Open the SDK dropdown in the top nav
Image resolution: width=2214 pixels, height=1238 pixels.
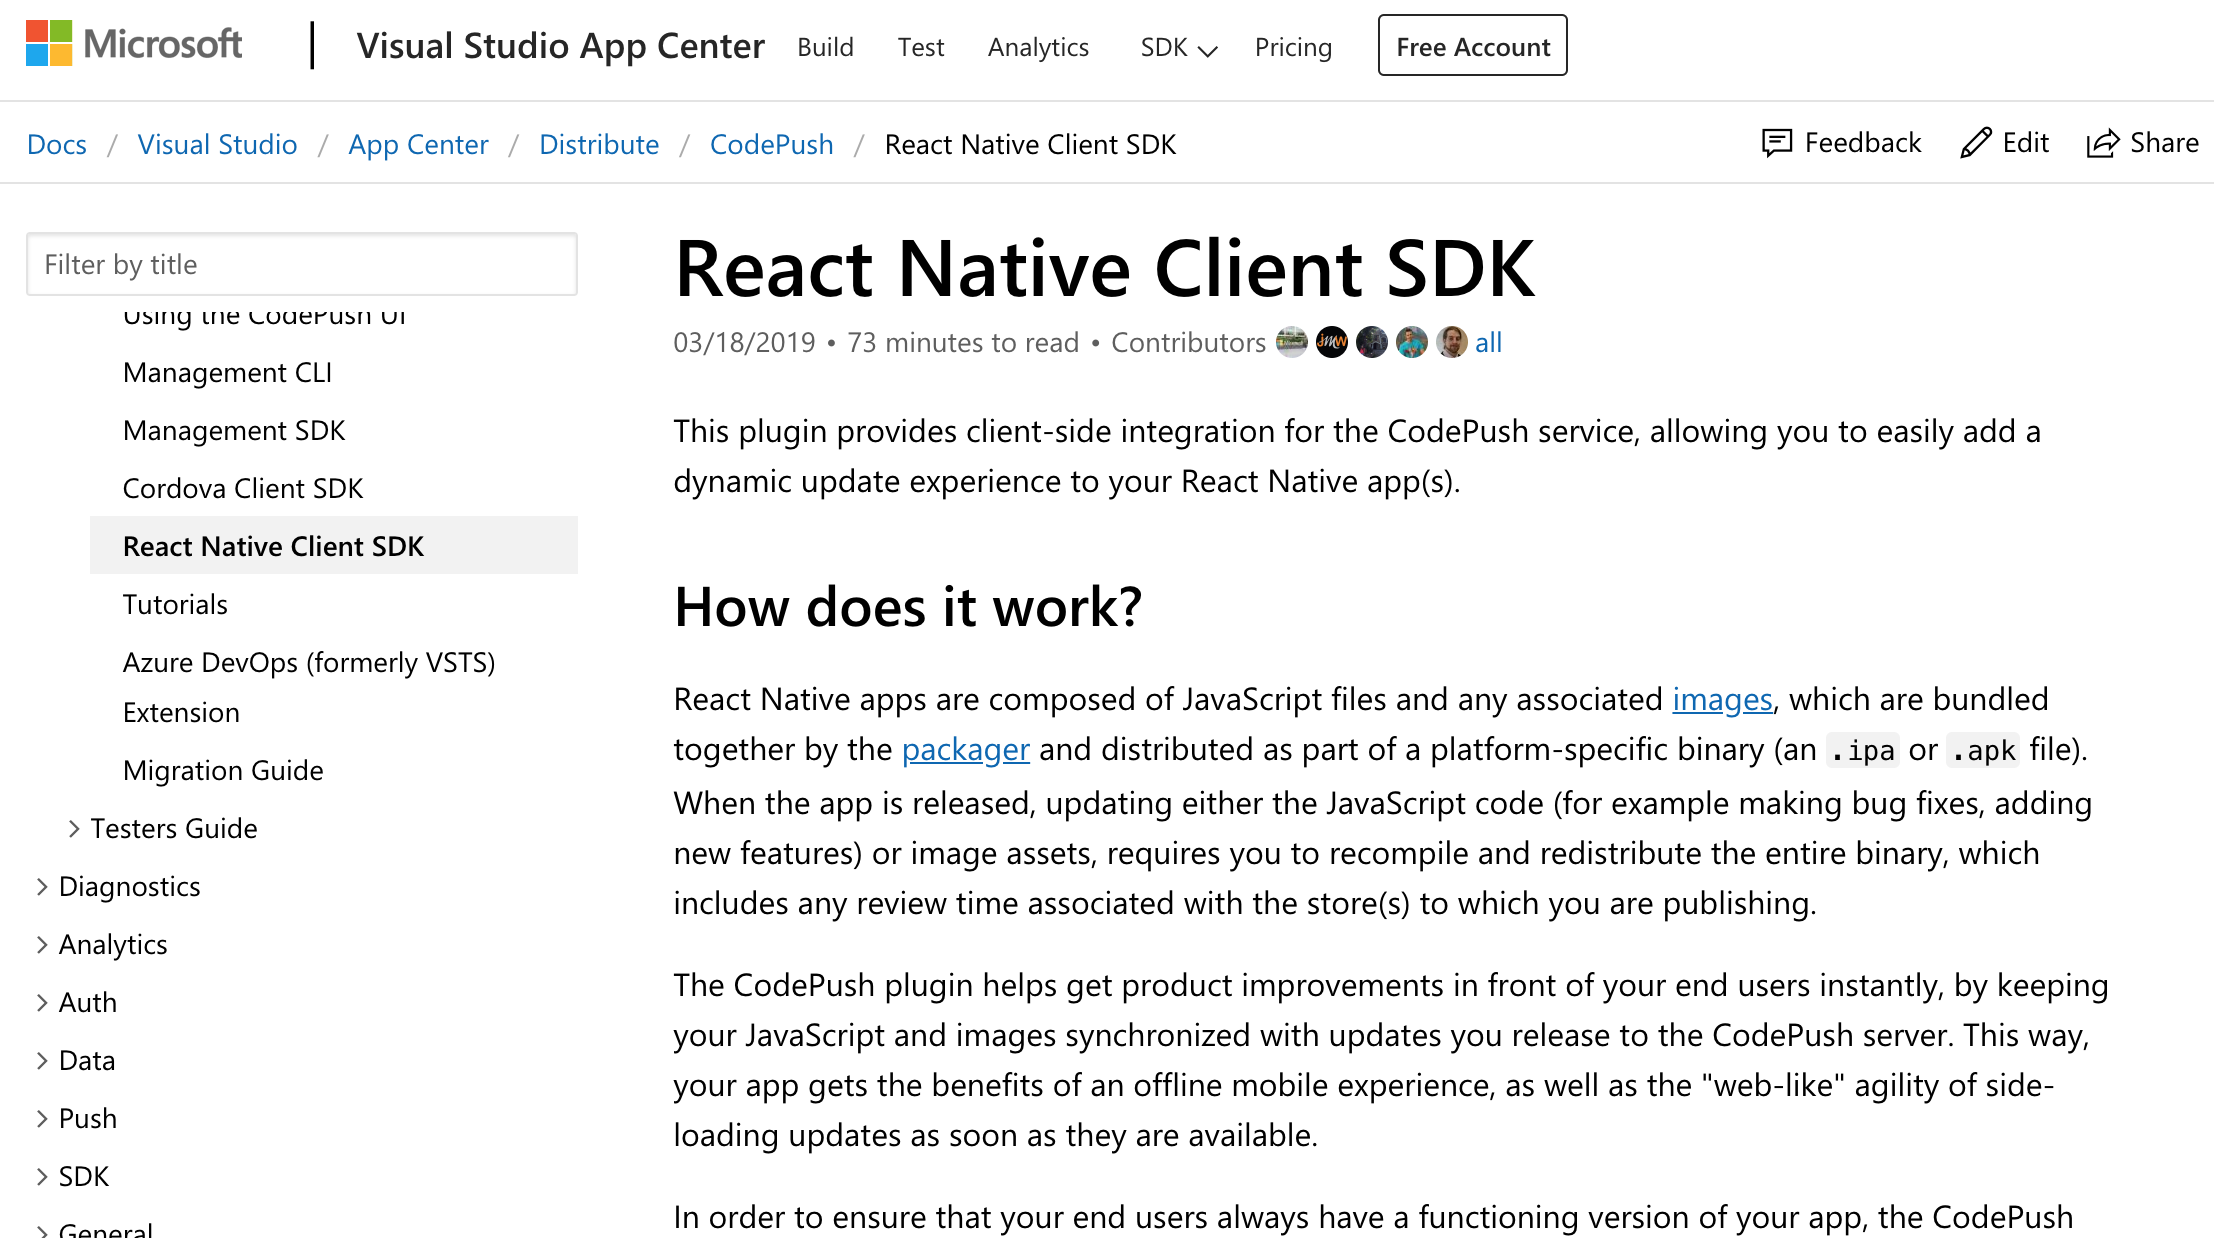click(x=1178, y=47)
